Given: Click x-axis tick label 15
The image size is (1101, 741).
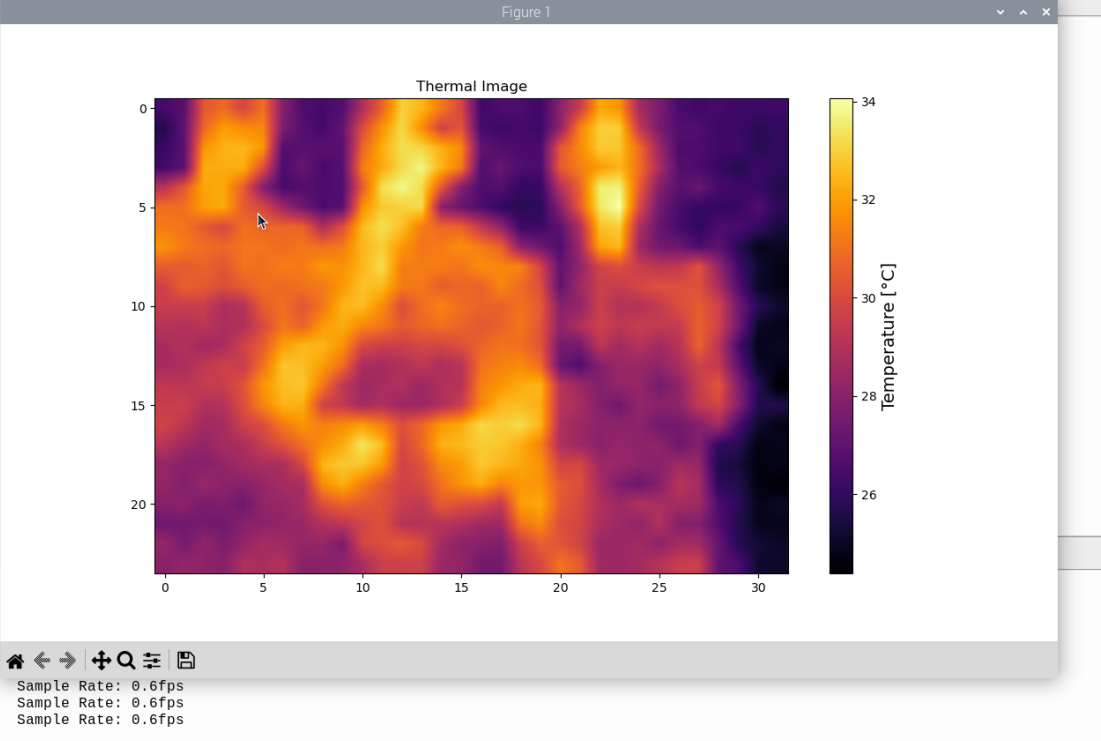Looking at the screenshot, I should [x=461, y=588].
